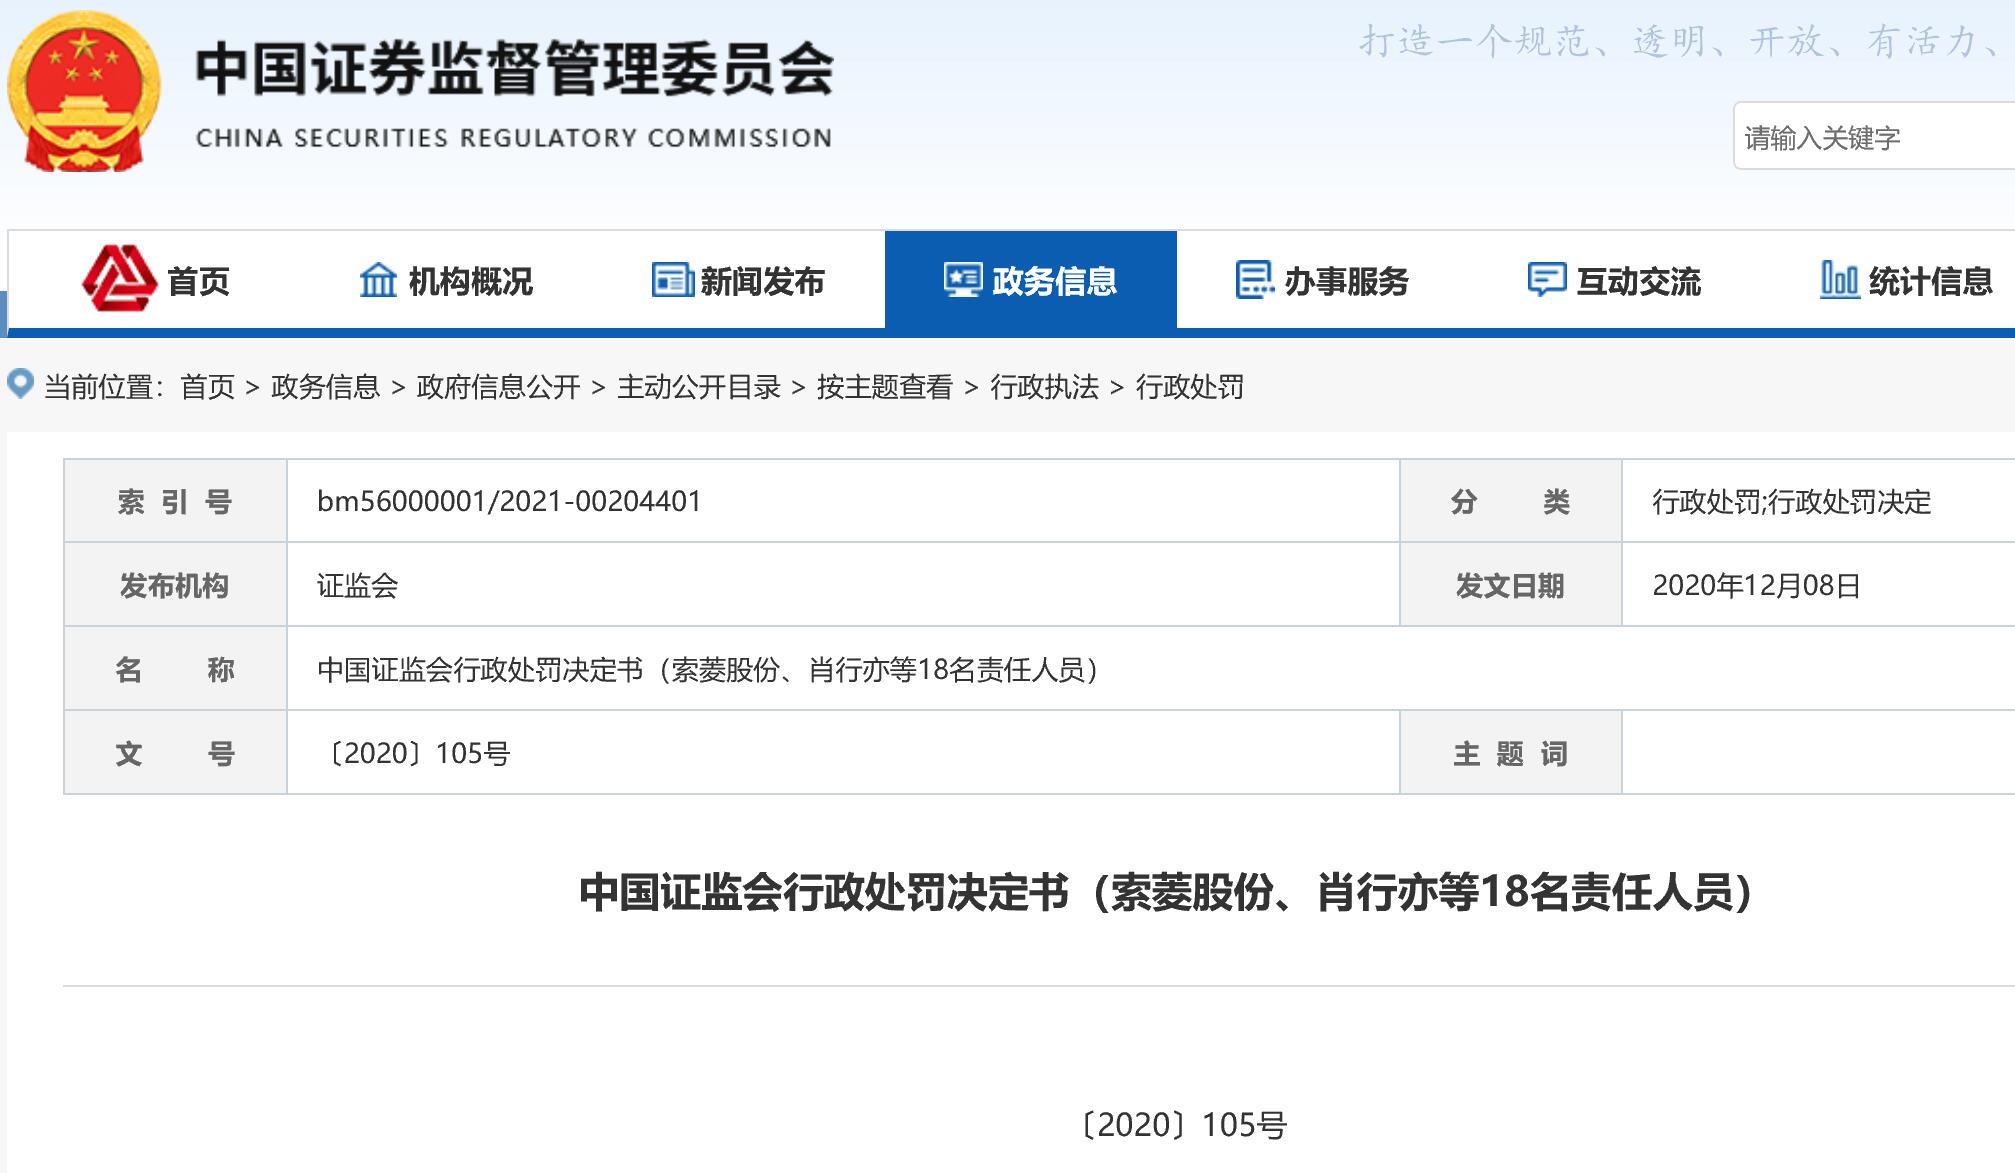This screenshot has height=1173, width=2015.
Task: Click the 行政执法 breadcrumb link
Action: (x=1044, y=387)
